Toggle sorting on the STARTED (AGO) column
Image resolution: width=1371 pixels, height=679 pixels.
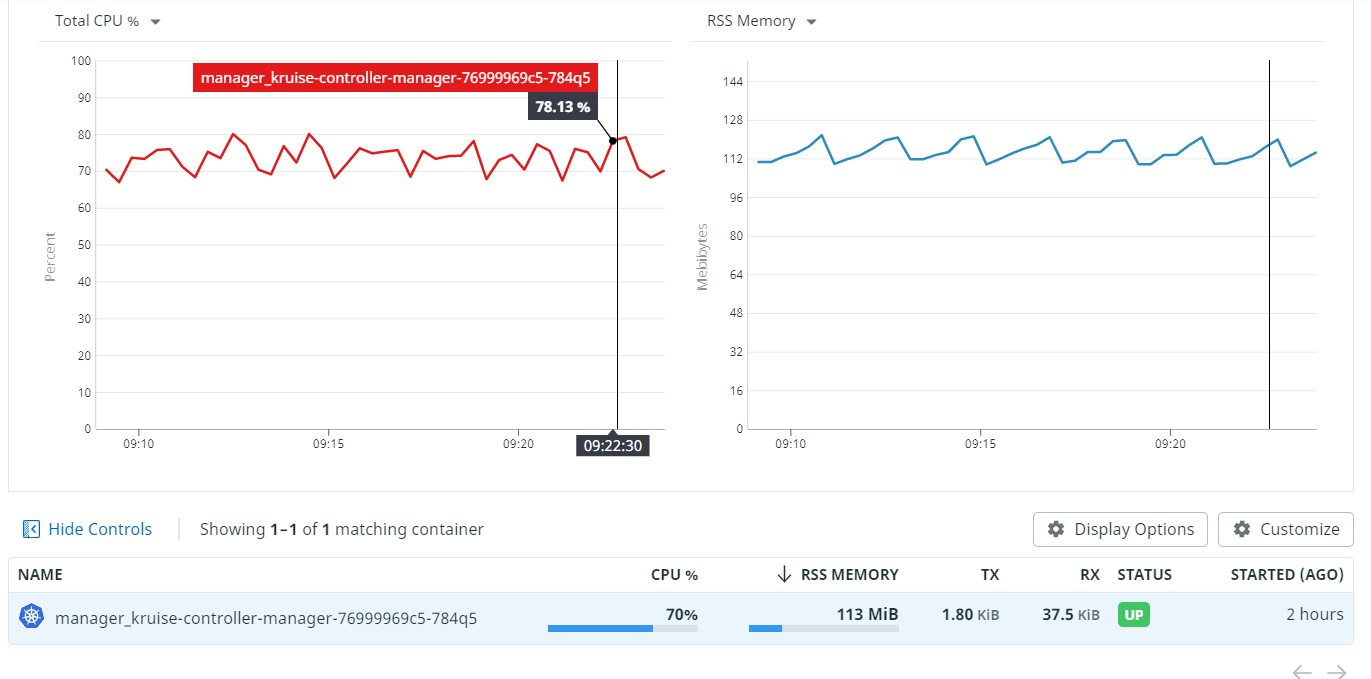click(1286, 574)
